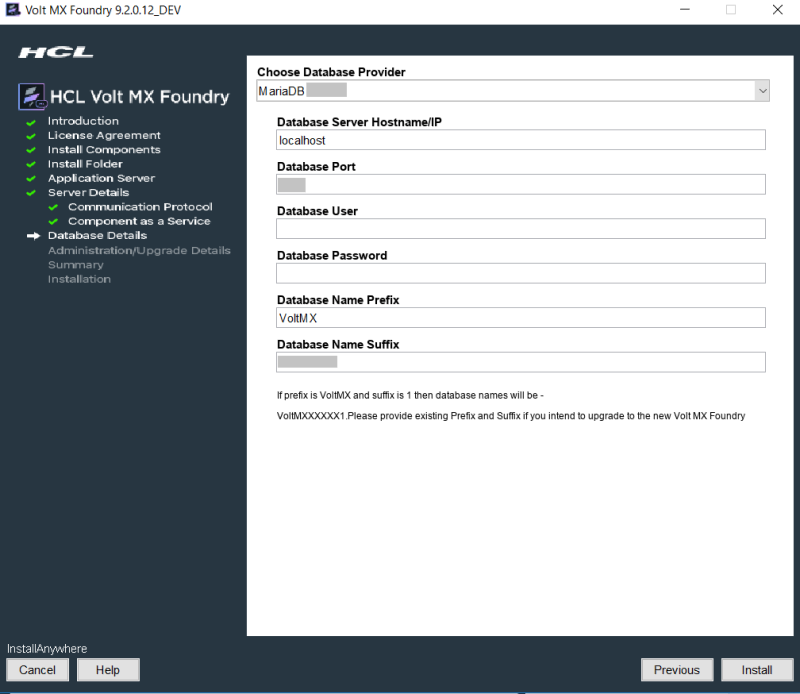Click the arrow icon beside Database Details
The height and width of the screenshot is (694, 800).
click(33, 236)
